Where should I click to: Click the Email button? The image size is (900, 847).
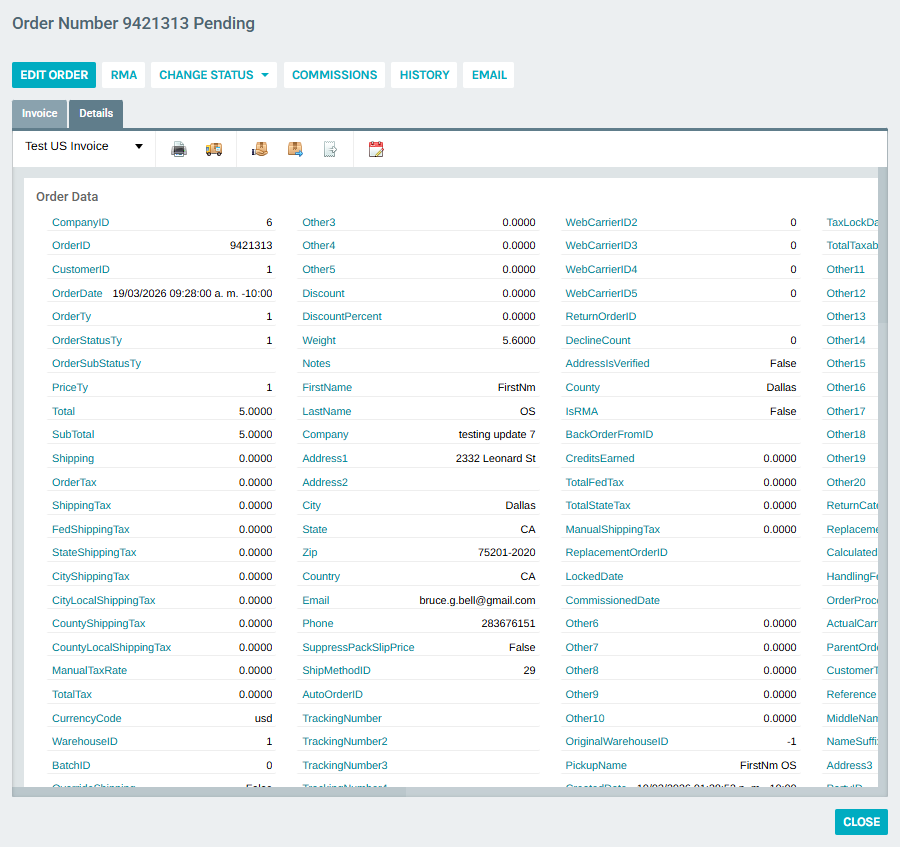tap(489, 75)
